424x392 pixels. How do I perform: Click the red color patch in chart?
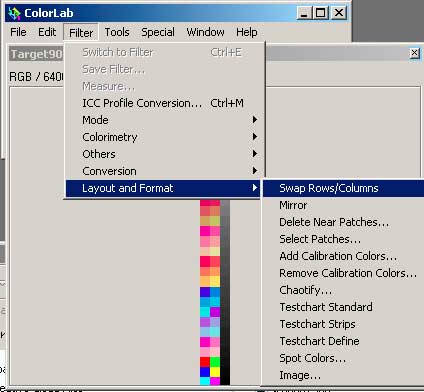205,362
